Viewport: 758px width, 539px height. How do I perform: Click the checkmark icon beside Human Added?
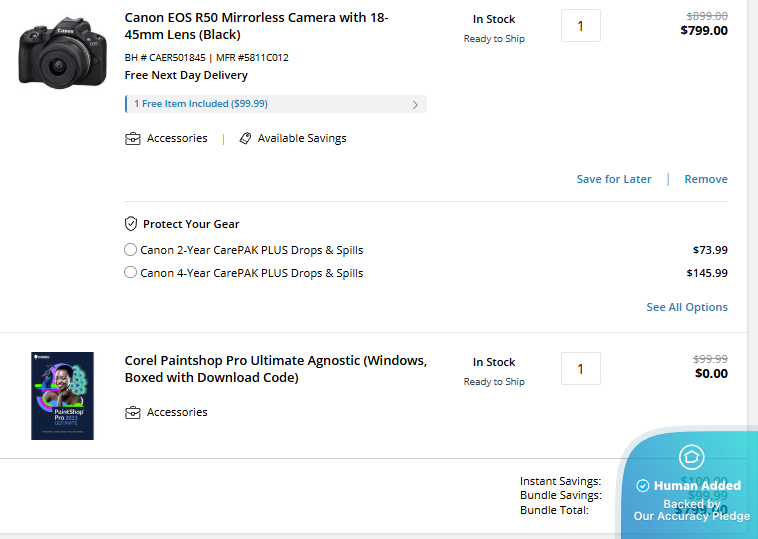tap(642, 486)
